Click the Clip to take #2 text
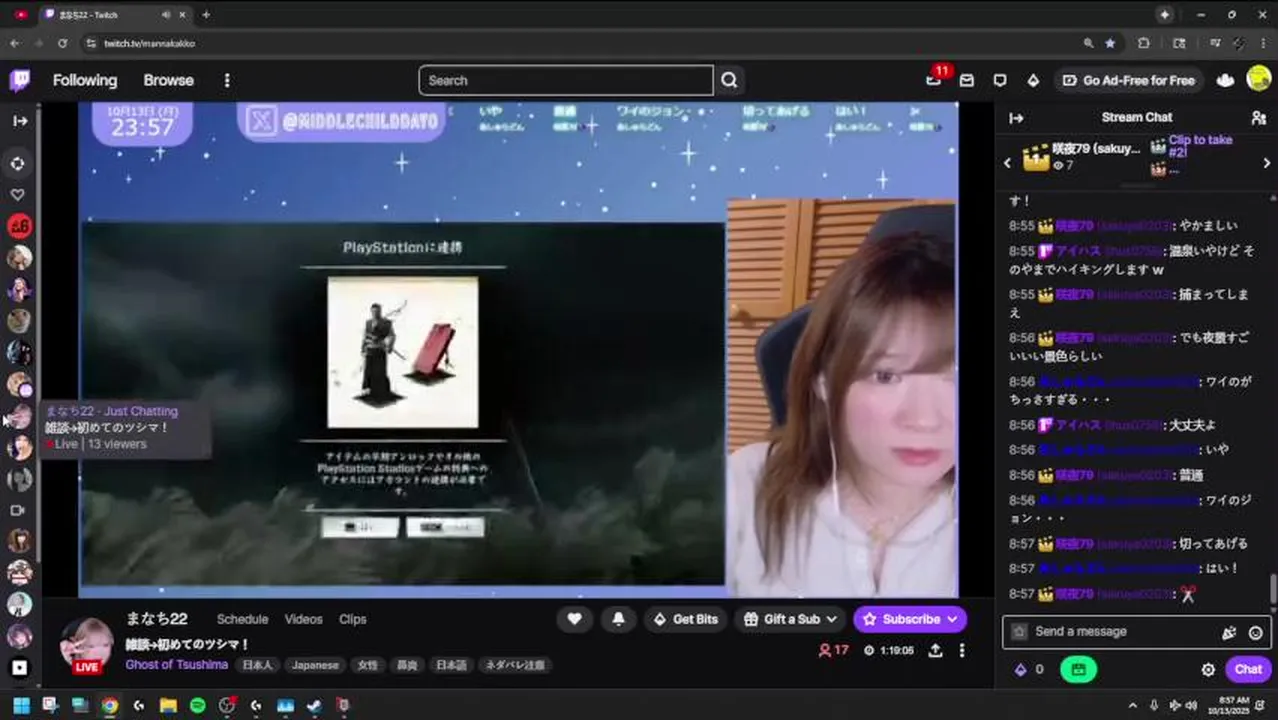The width and height of the screenshot is (1278, 720). coord(1200,146)
